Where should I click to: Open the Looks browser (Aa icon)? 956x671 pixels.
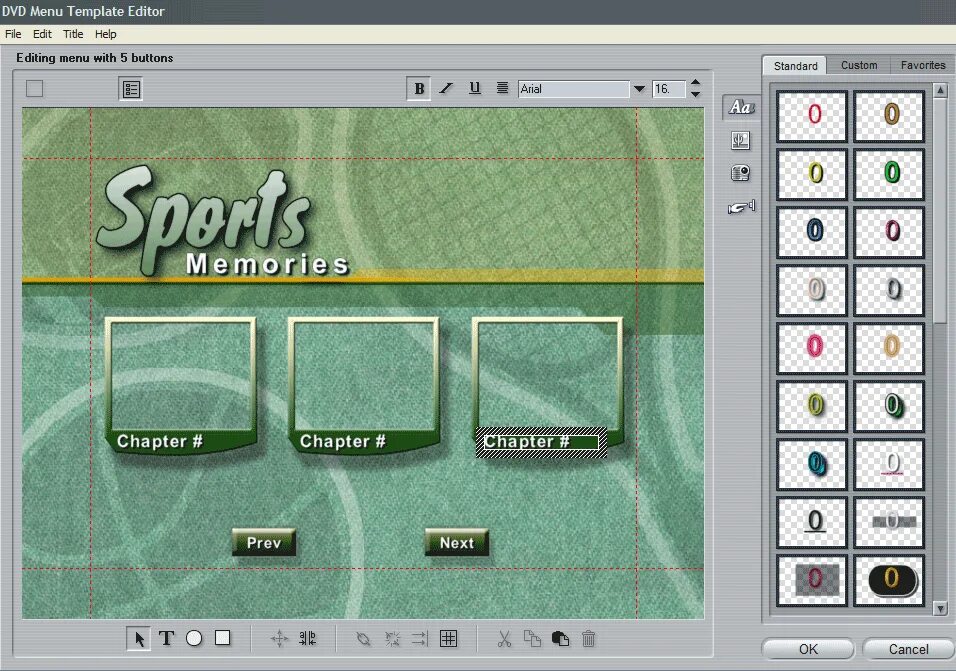click(x=741, y=108)
